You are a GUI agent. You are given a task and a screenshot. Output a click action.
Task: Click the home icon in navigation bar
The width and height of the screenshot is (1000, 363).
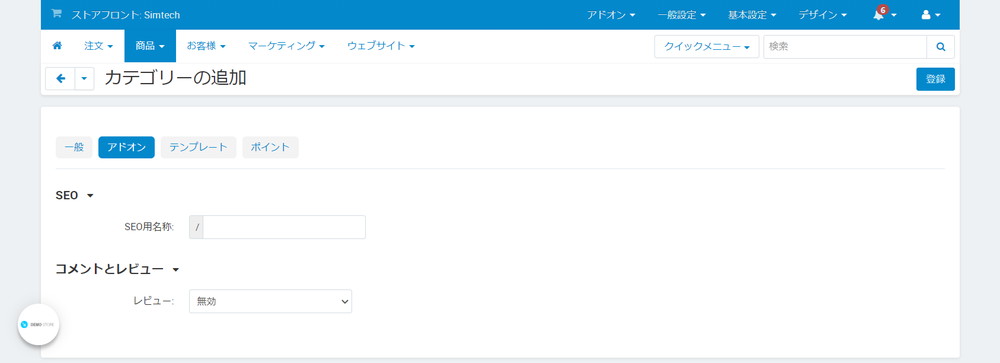coord(57,46)
